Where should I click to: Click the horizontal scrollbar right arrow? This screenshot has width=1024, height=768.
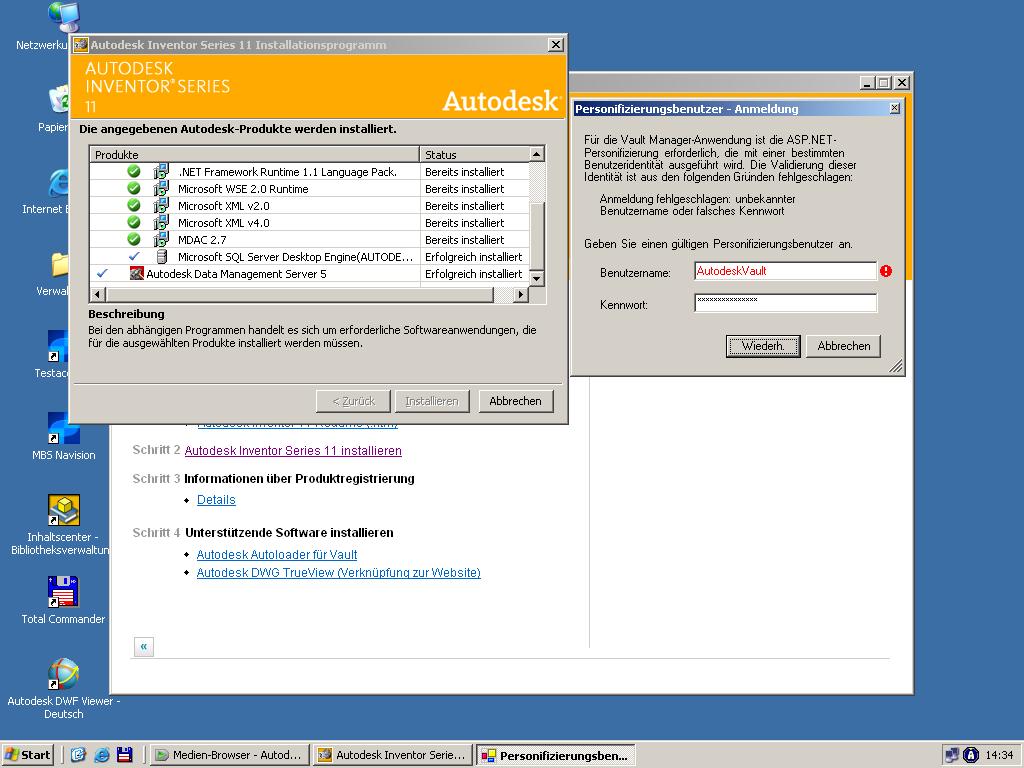(x=520, y=295)
